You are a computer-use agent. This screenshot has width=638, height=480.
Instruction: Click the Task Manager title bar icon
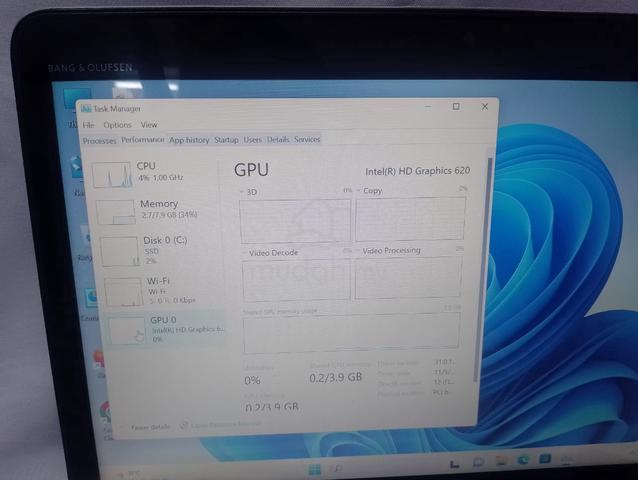coord(85,109)
